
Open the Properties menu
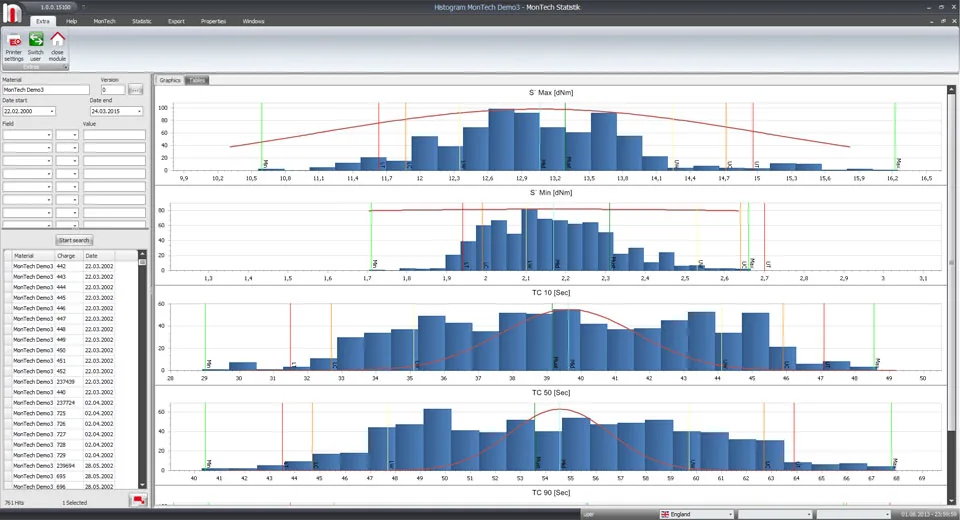pos(213,21)
